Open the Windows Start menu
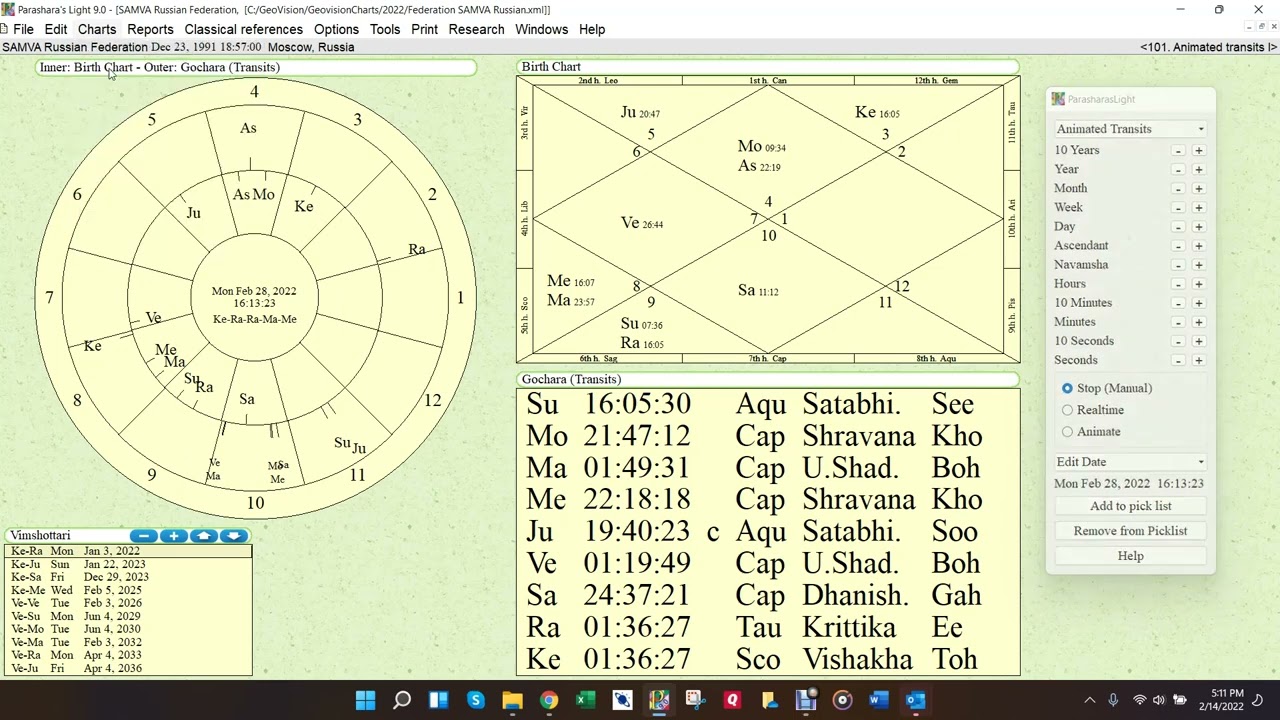Image resolution: width=1280 pixels, height=720 pixels. click(x=365, y=700)
